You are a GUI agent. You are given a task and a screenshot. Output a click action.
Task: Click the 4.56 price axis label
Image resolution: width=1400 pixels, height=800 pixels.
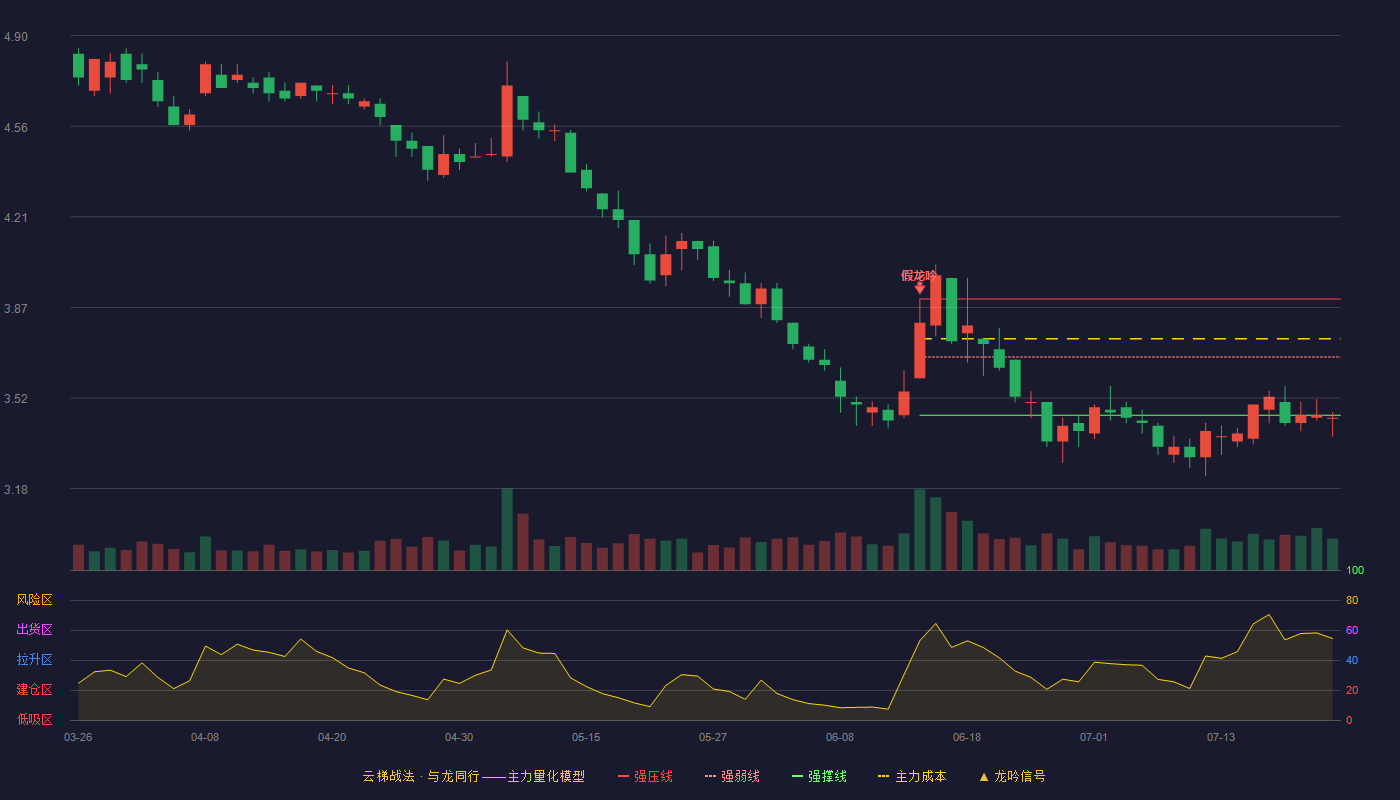[x=16, y=128]
